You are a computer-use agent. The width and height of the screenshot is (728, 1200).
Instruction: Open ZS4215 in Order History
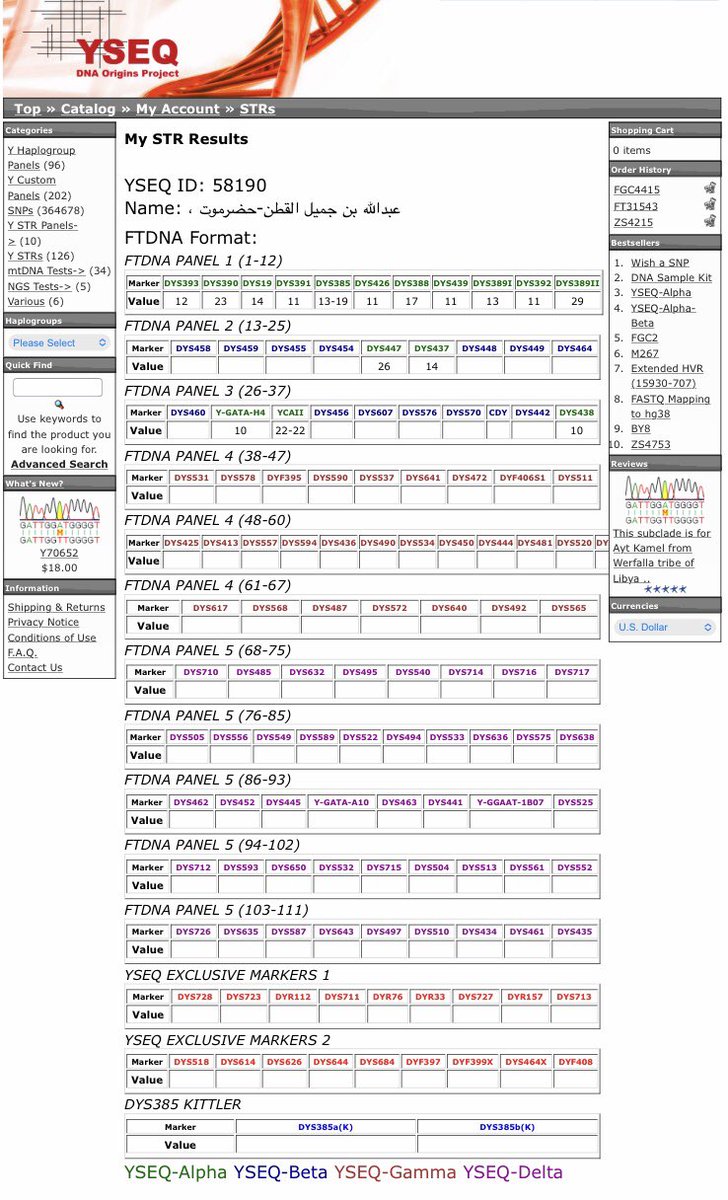(633, 222)
